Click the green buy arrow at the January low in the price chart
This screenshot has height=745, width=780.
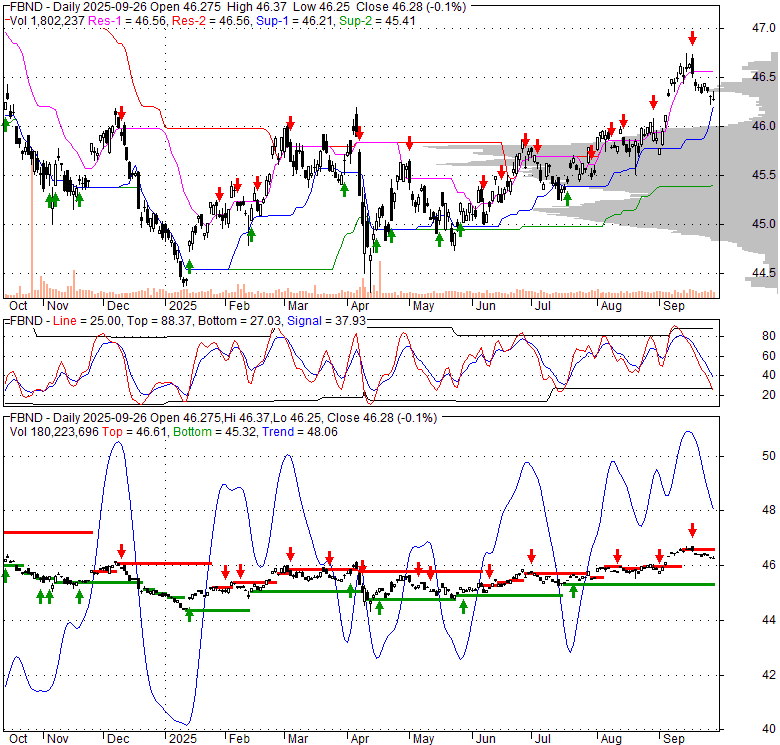189,267
